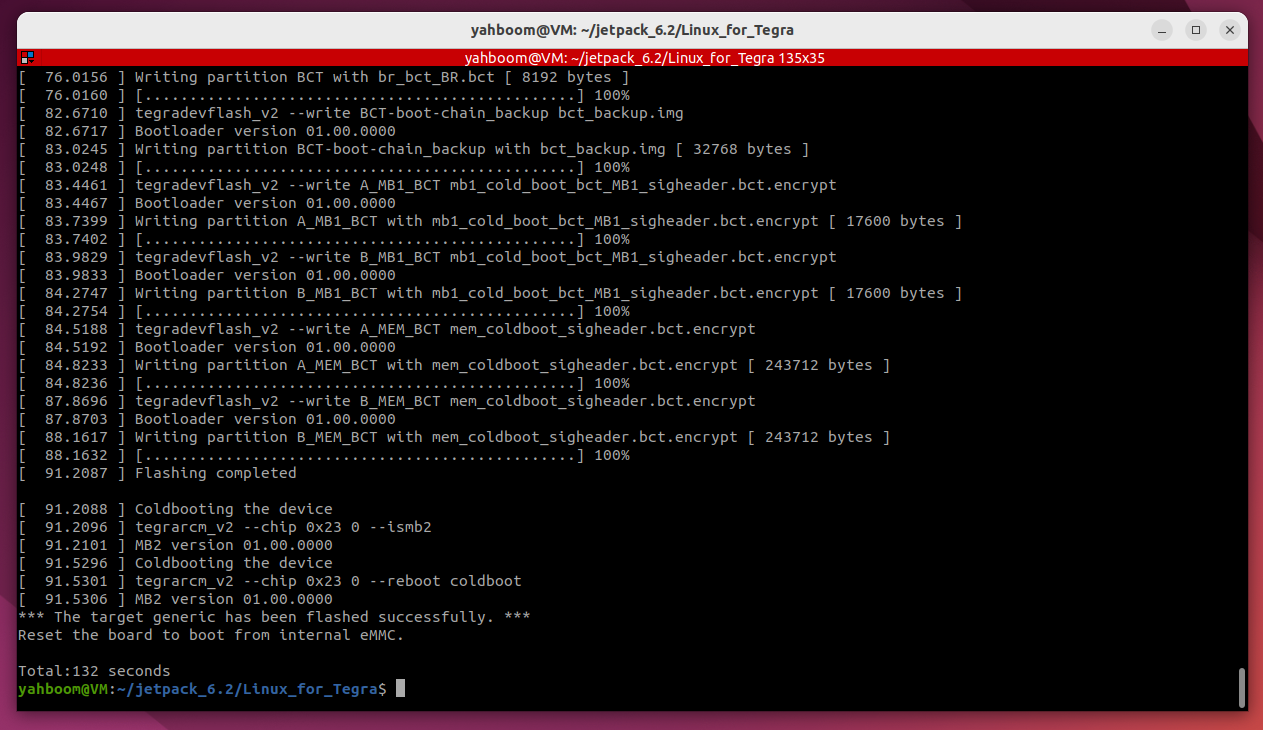The height and width of the screenshot is (730, 1263).
Task: Maximize the yahboom@VM terminal window
Action: click(1196, 30)
